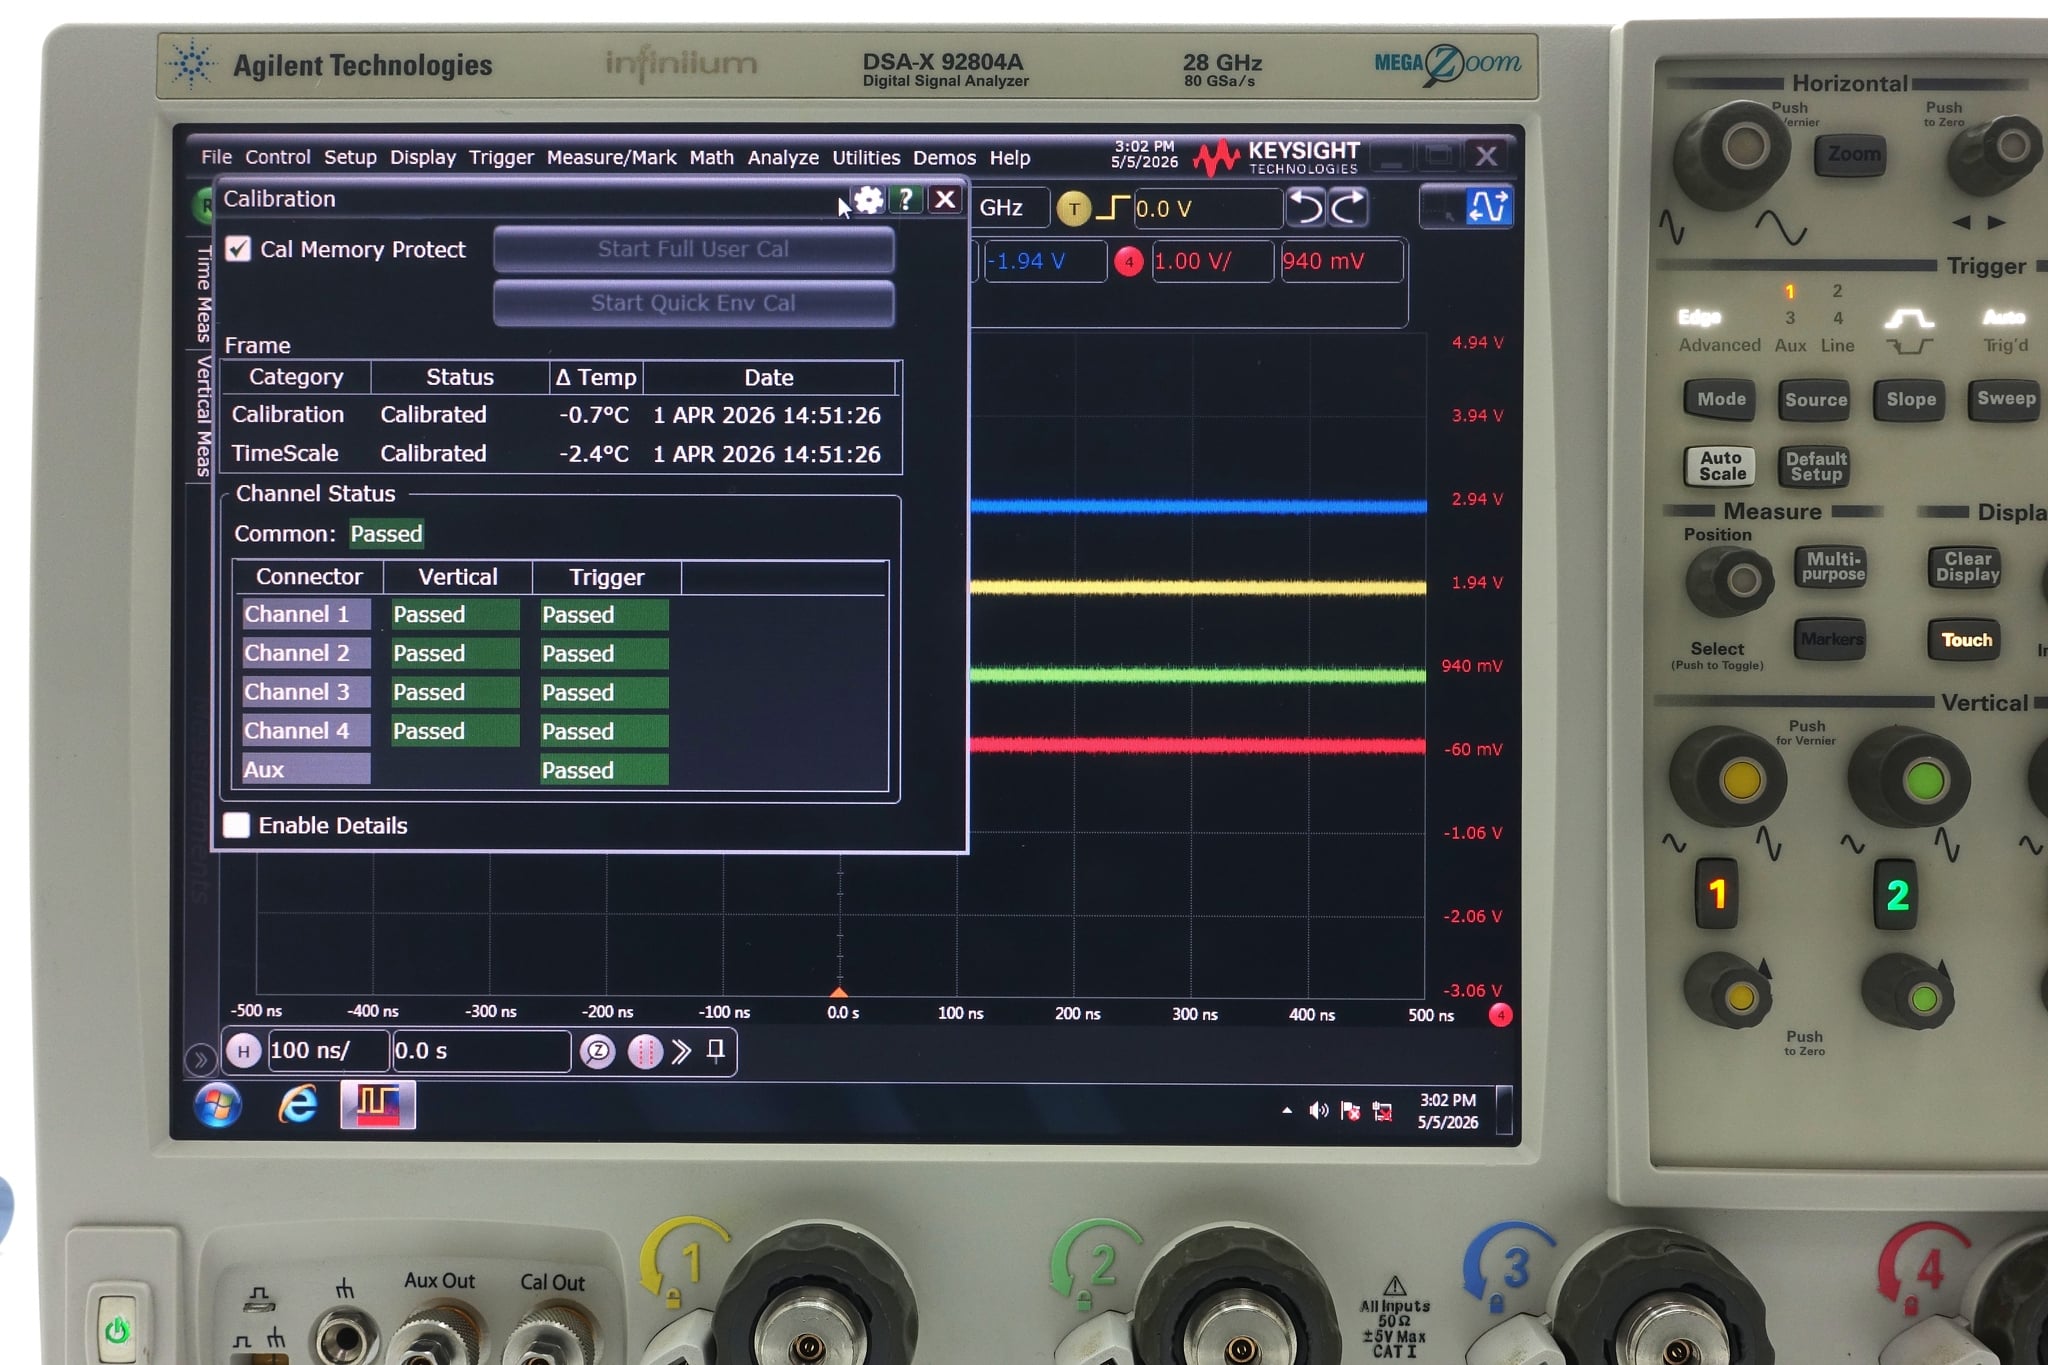Open the Utilities menu
The width and height of the screenshot is (2048, 1365).
point(866,157)
